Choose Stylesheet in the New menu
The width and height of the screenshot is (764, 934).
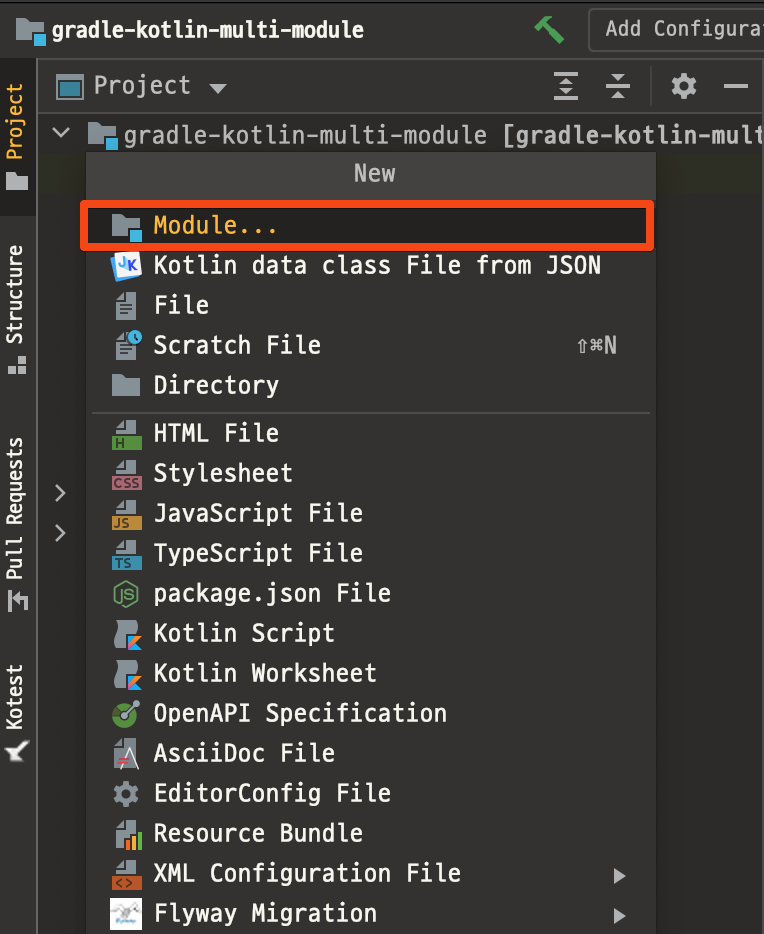[x=371, y=473]
